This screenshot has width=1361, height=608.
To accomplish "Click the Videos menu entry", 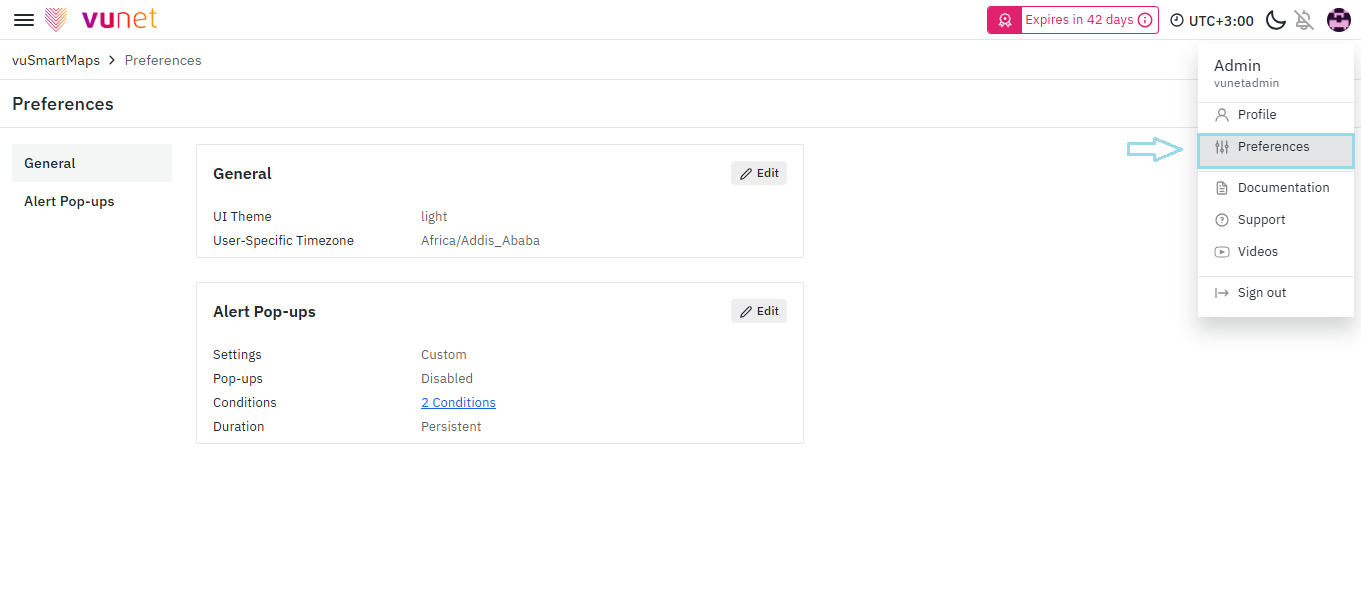I will [x=1257, y=252].
